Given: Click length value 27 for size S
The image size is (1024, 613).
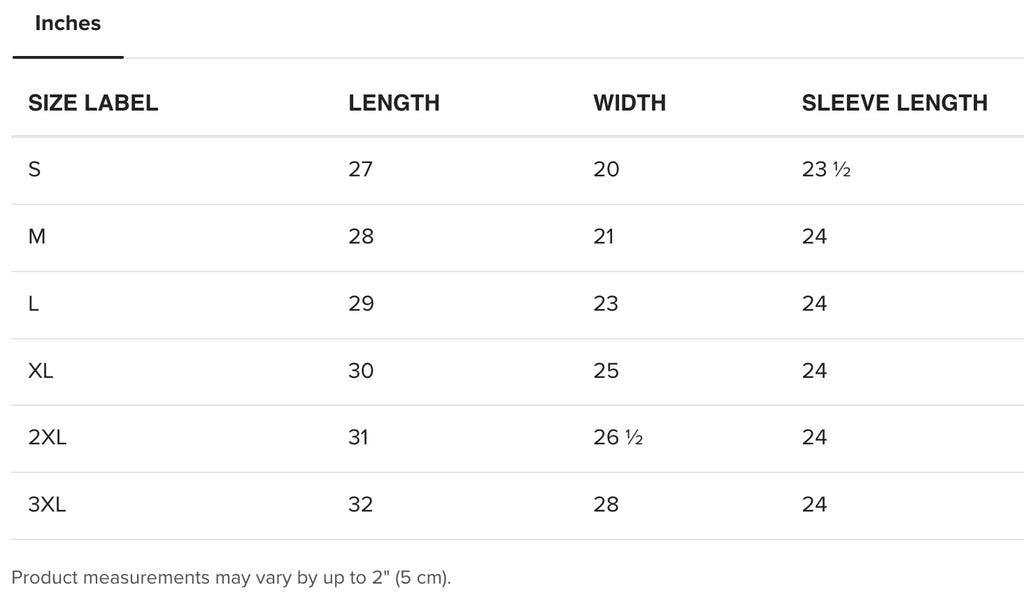Looking at the screenshot, I should click(x=360, y=170).
